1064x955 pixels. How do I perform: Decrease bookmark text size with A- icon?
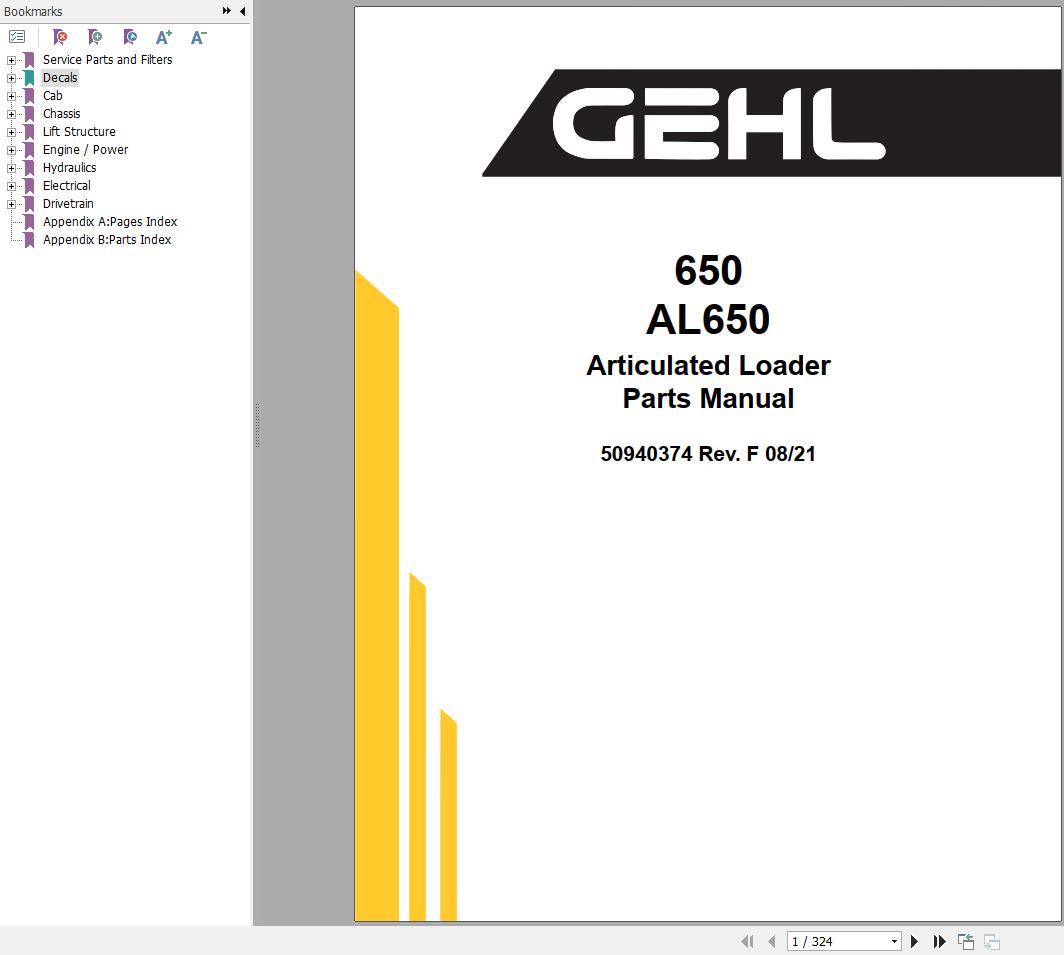(x=198, y=37)
